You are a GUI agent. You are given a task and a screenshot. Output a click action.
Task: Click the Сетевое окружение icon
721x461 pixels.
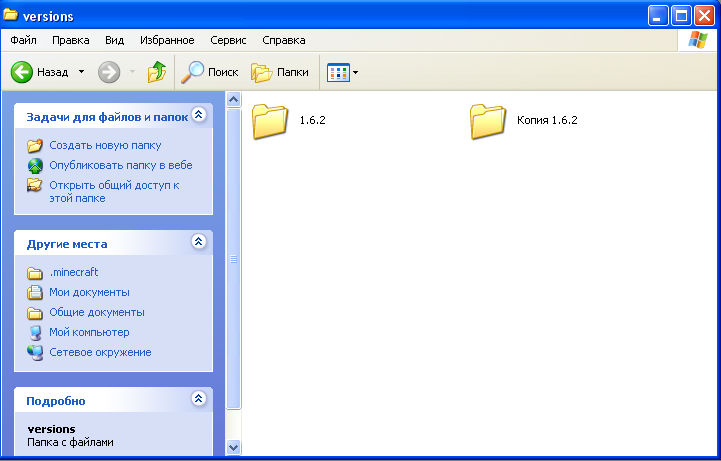tap(35, 353)
